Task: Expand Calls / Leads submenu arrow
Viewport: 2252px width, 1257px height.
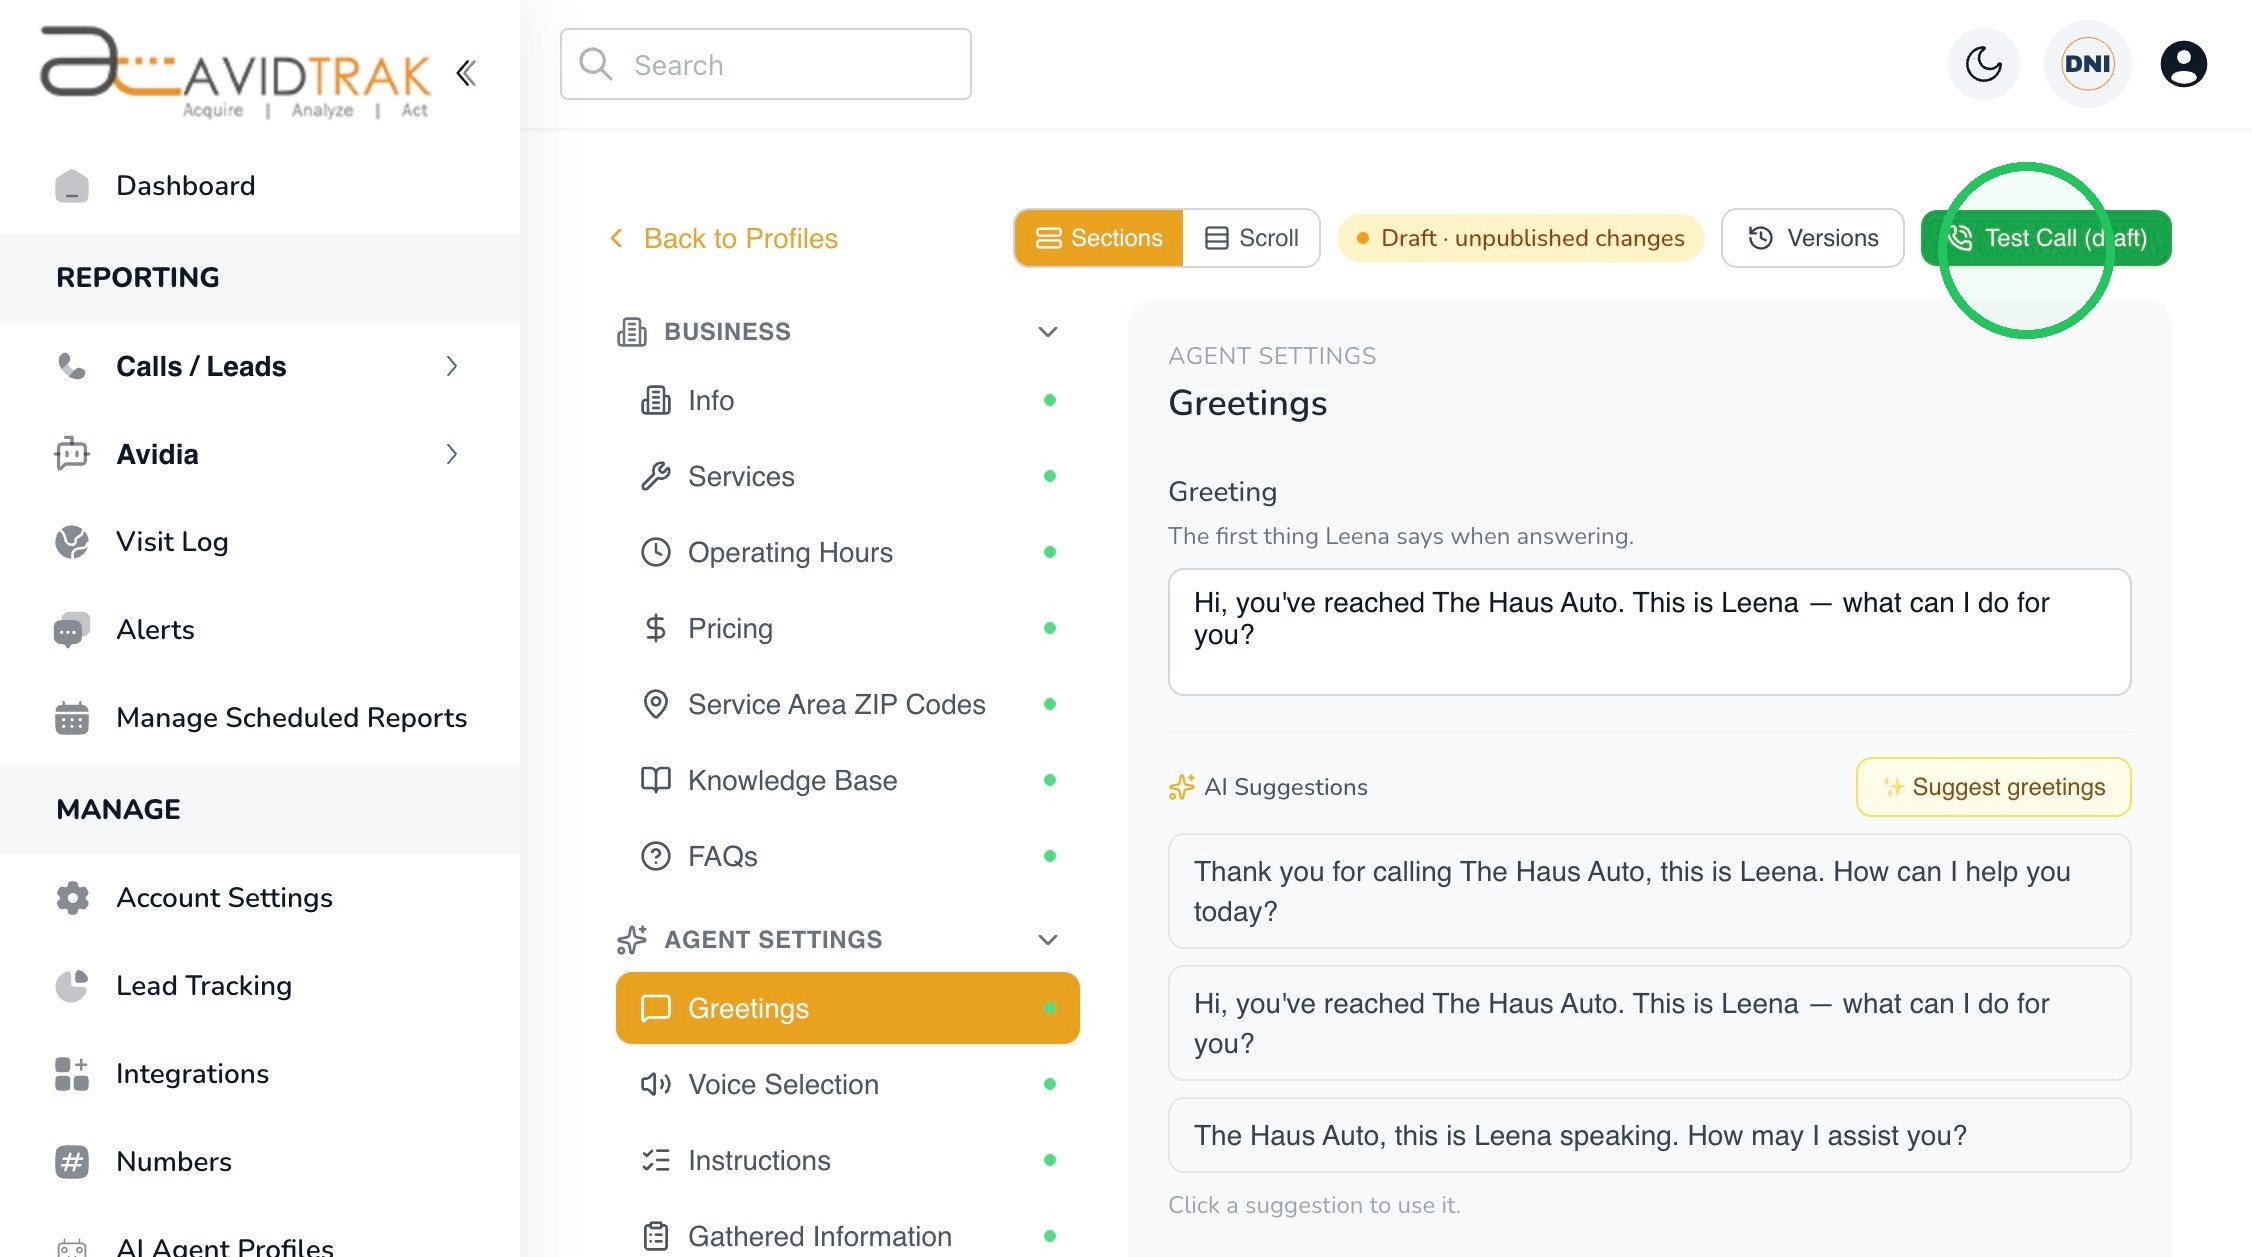Action: [452, 366]
